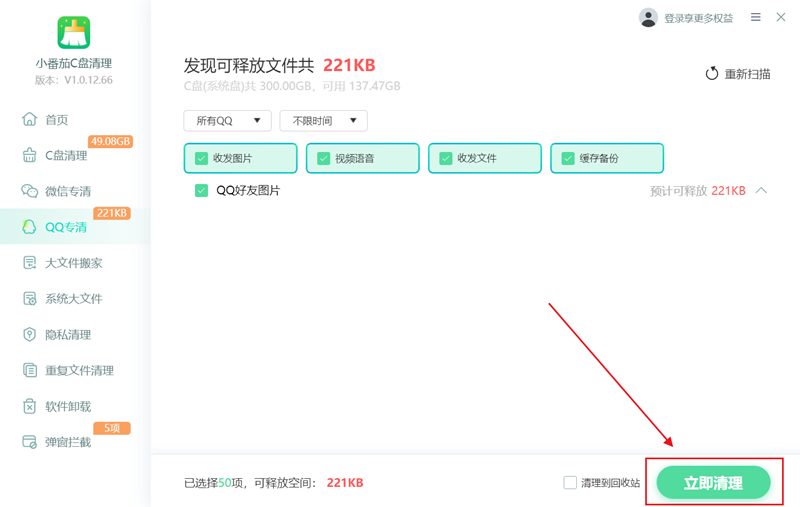The height and width of the screenshot is (507, 800).
Task: Switch to 系统大文件 menu item
Action: 76,298
